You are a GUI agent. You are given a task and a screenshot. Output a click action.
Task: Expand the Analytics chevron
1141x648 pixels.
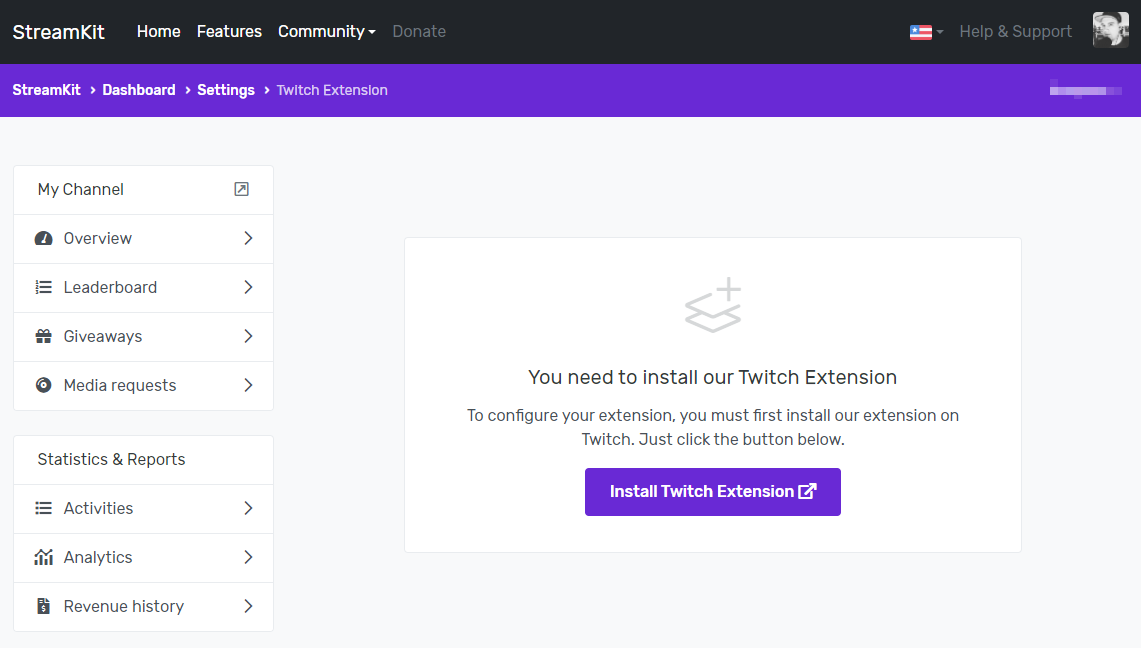click(248, 557)
